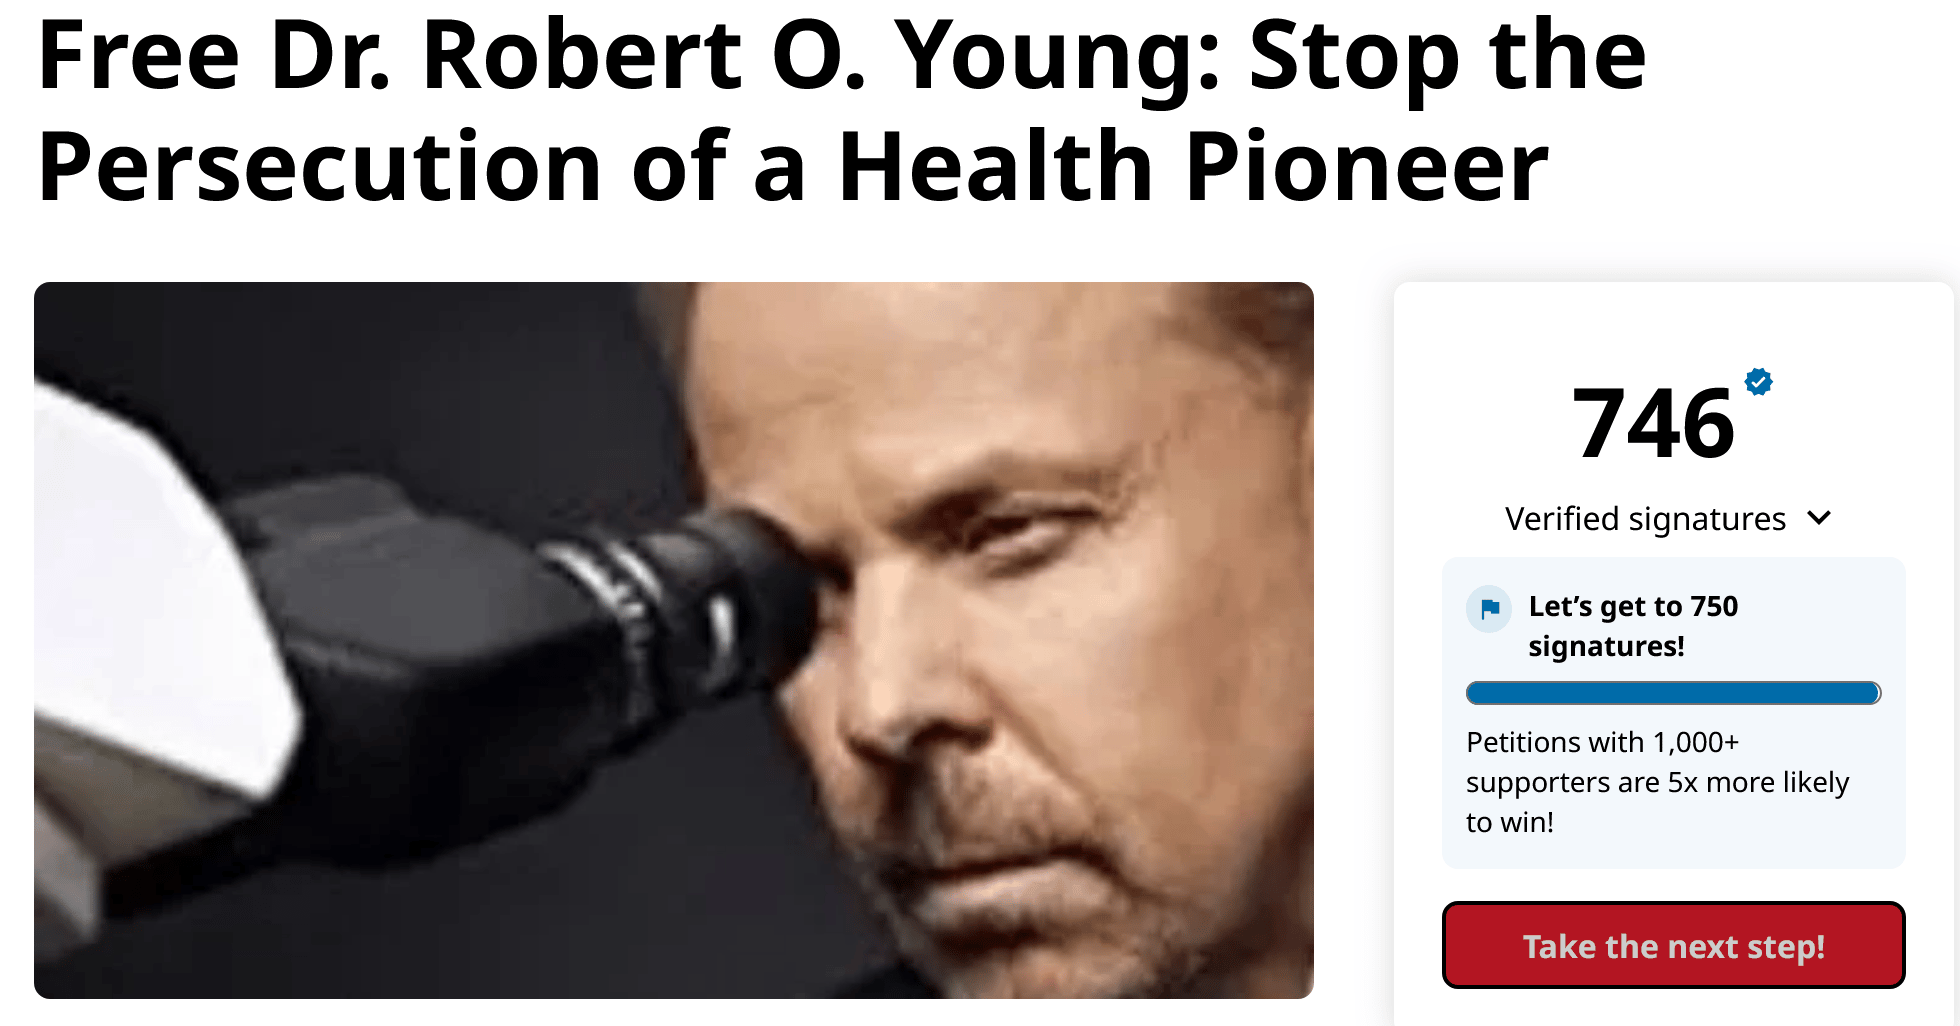Click the flag icon beside the signature goal
Image resolution: width=1960 pixels, height=1026 pixels.
point(1489,608)
